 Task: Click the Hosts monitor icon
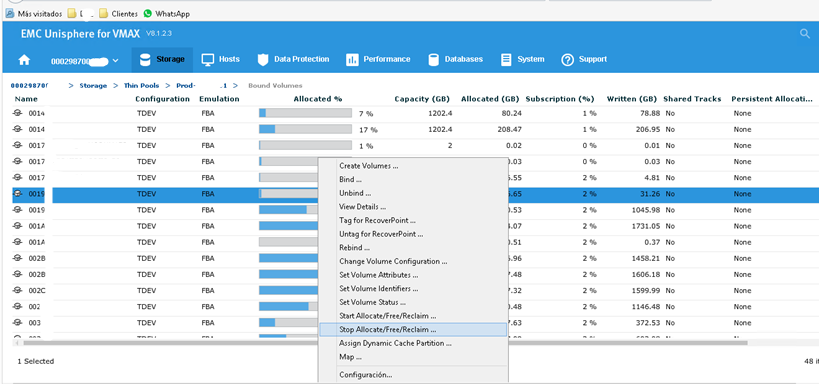[x=208, y=60]
